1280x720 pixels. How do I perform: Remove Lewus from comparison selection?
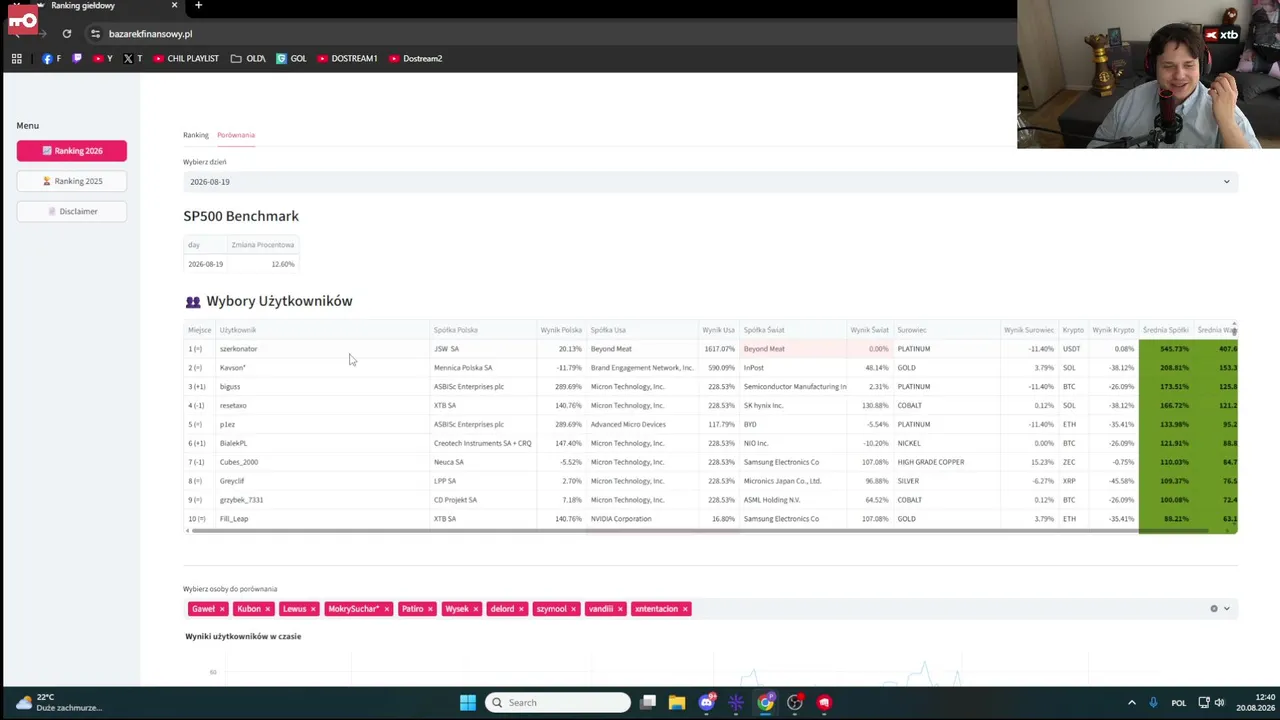click(x=313, y=609)
